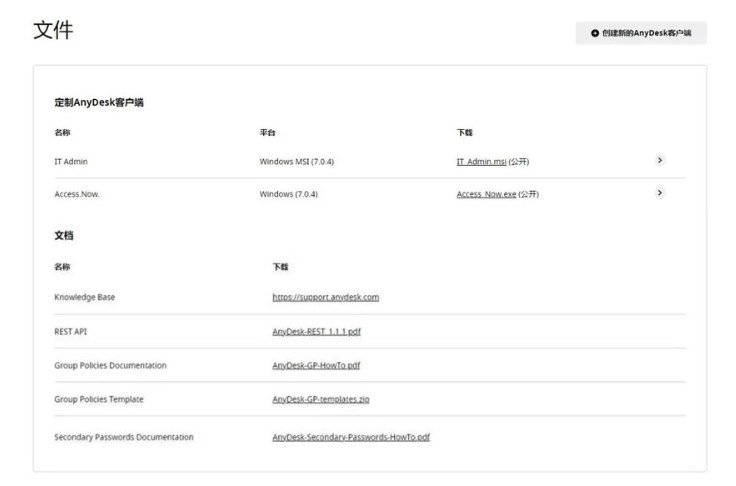
Task: Expand the Access.Now. row chevron
Action: coord(659,193)
